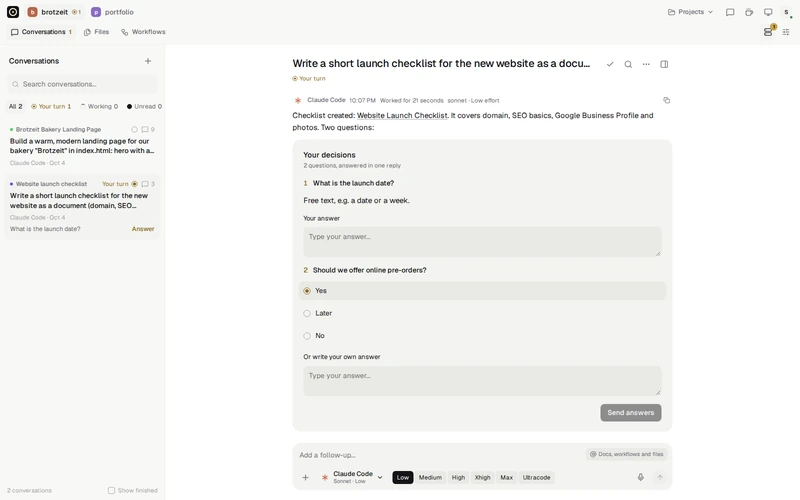Click the launch date answer text field
Screen dimensions: 800x500
482,242
